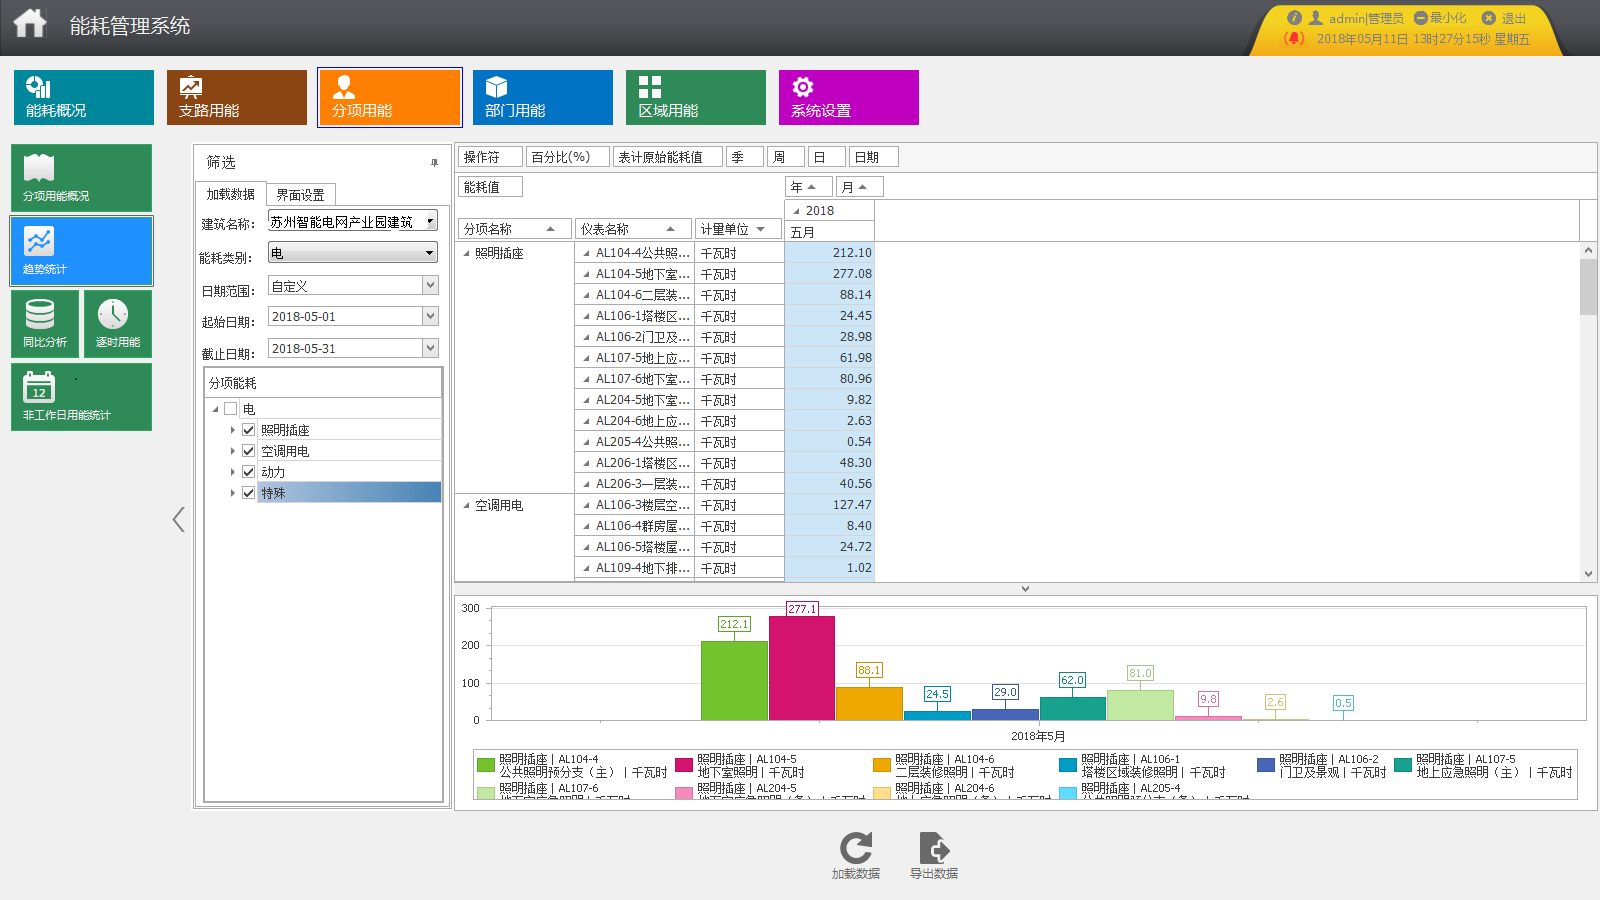Click the 导出数据 export icon
The height and width of the screenshot is (900, 1600).
[934, 848]
